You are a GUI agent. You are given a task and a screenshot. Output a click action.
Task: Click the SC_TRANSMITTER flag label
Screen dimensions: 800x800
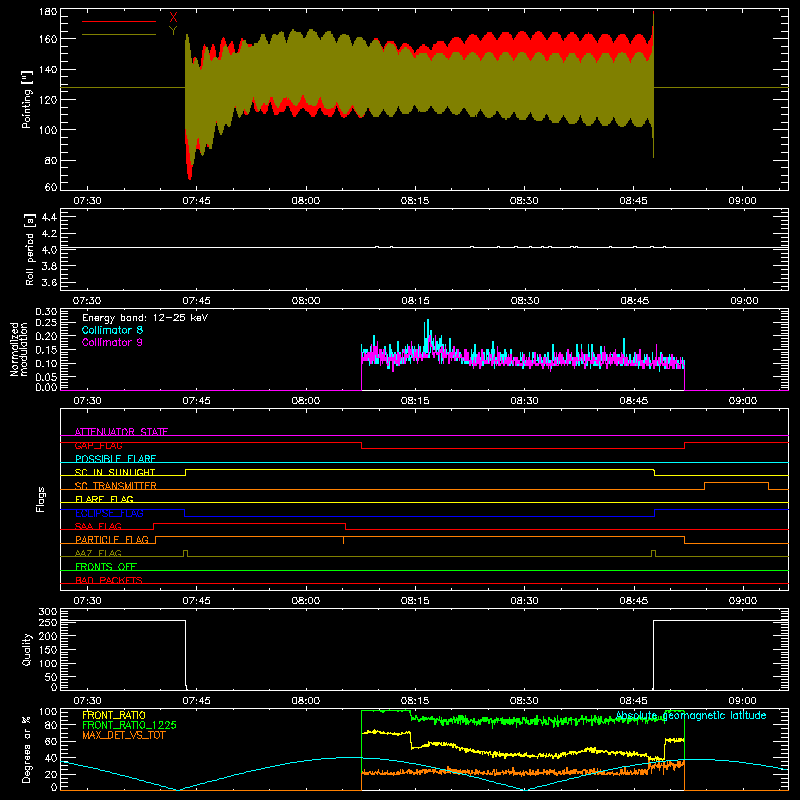116,486
